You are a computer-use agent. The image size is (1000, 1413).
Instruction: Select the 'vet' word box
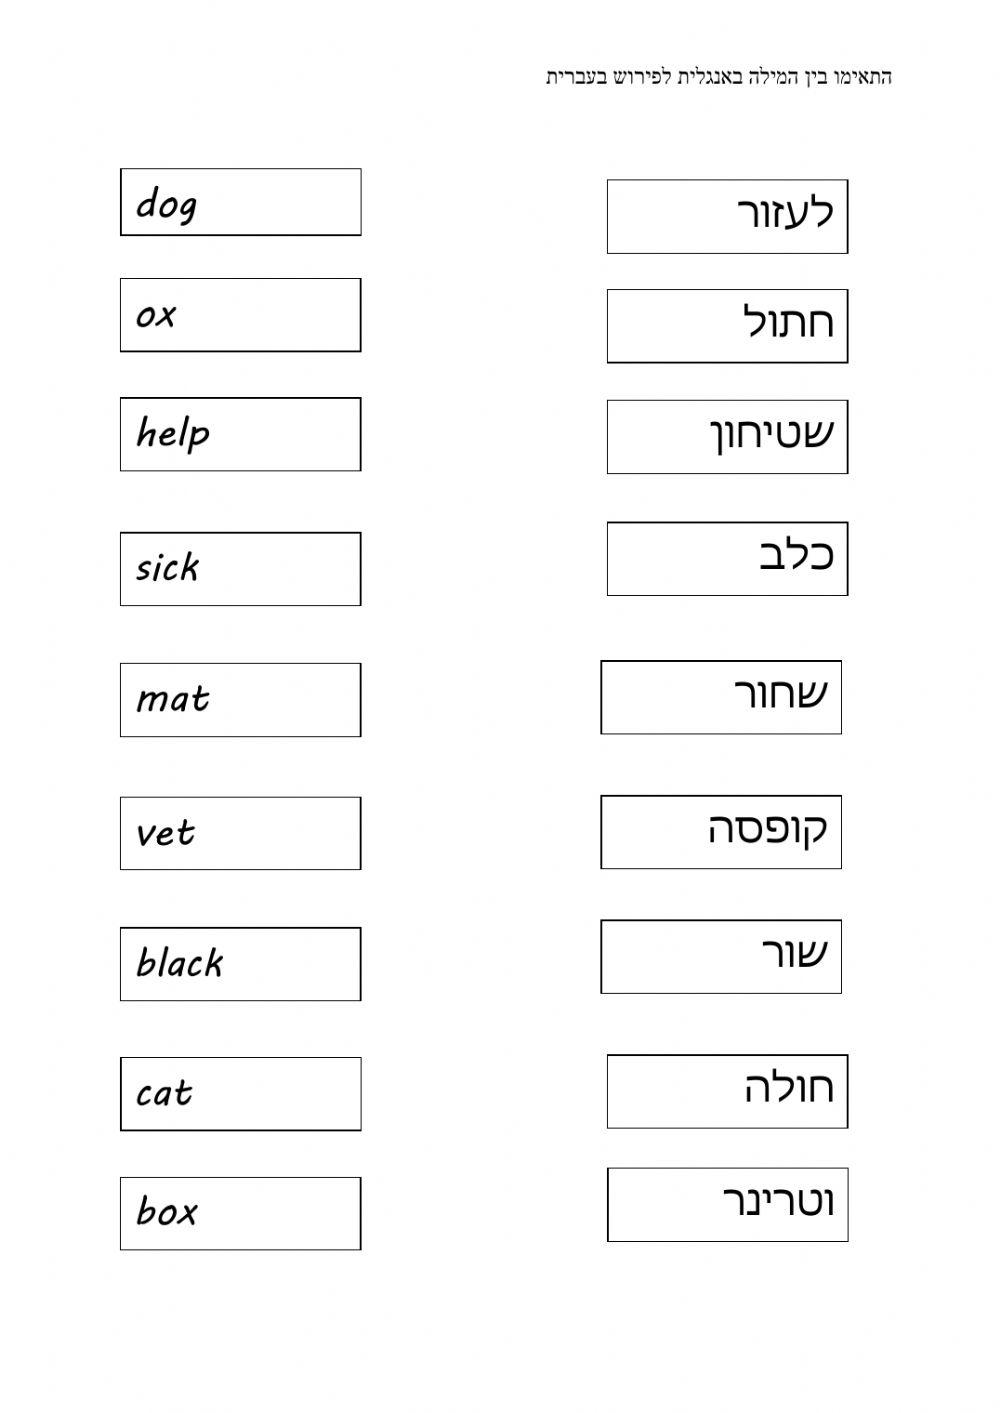coord(240,833)
